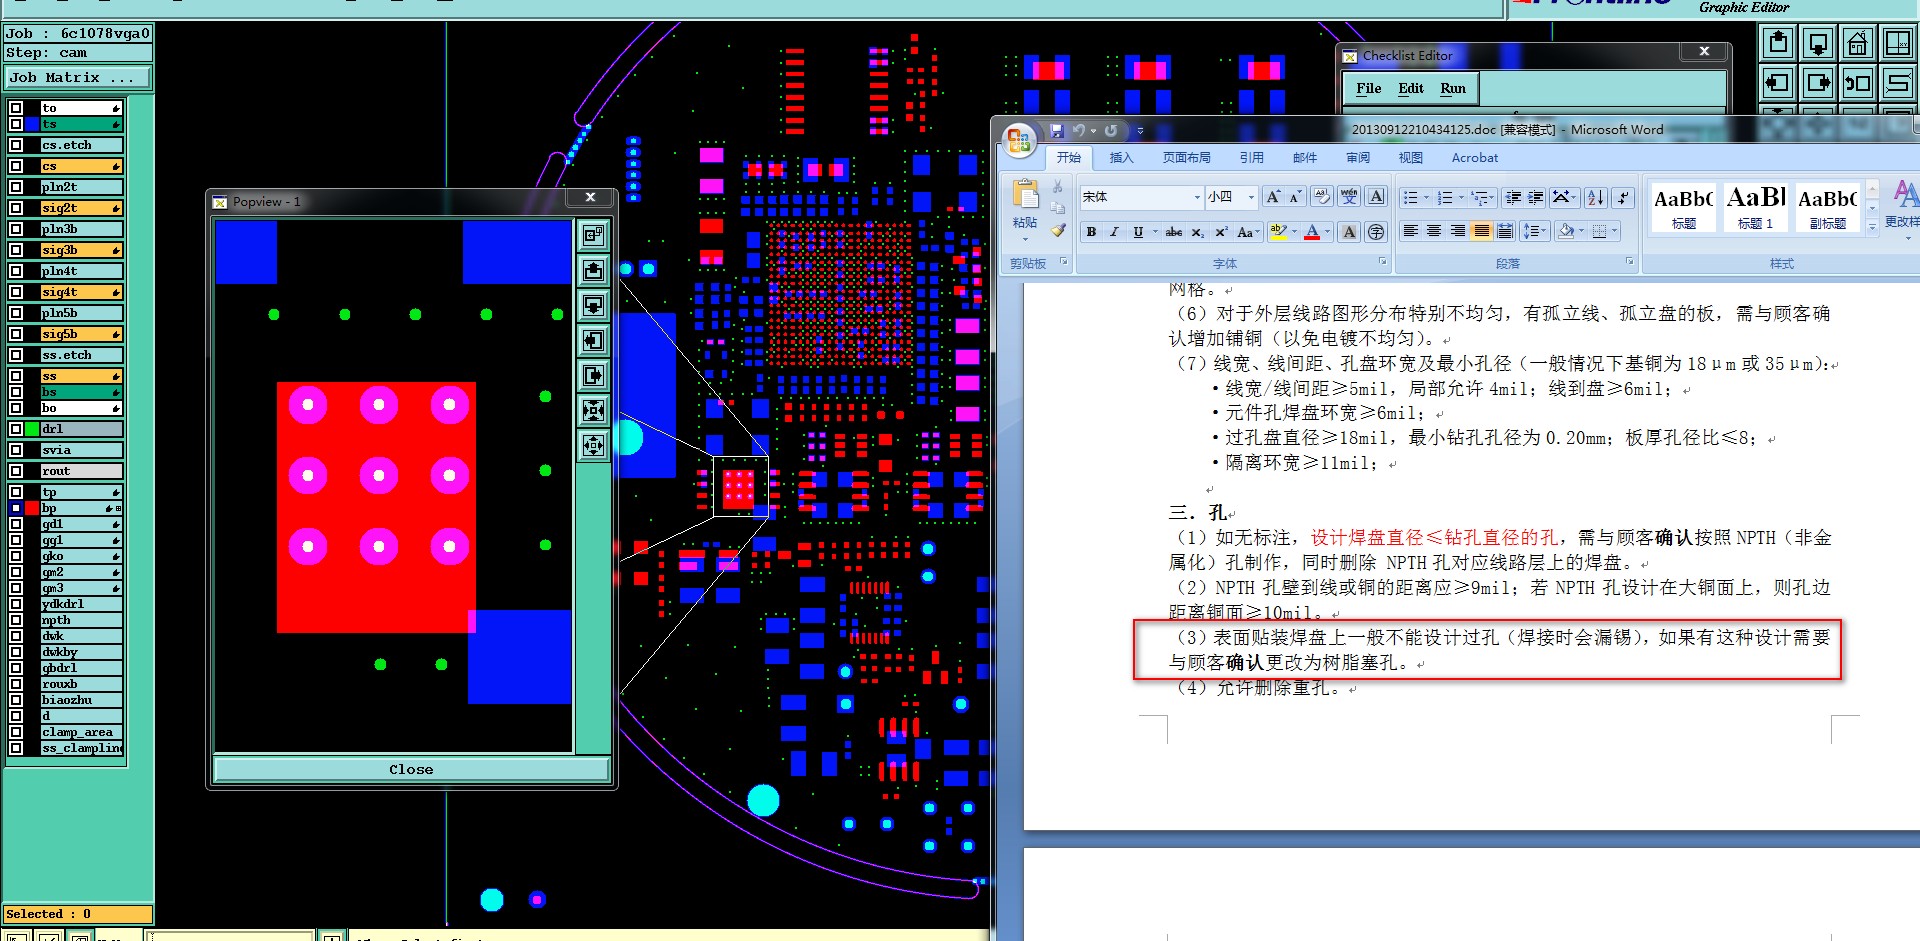Click Clear Formatting icon in Word
The width and height of the screenshot is (1920, 941).
(1322, 197)
